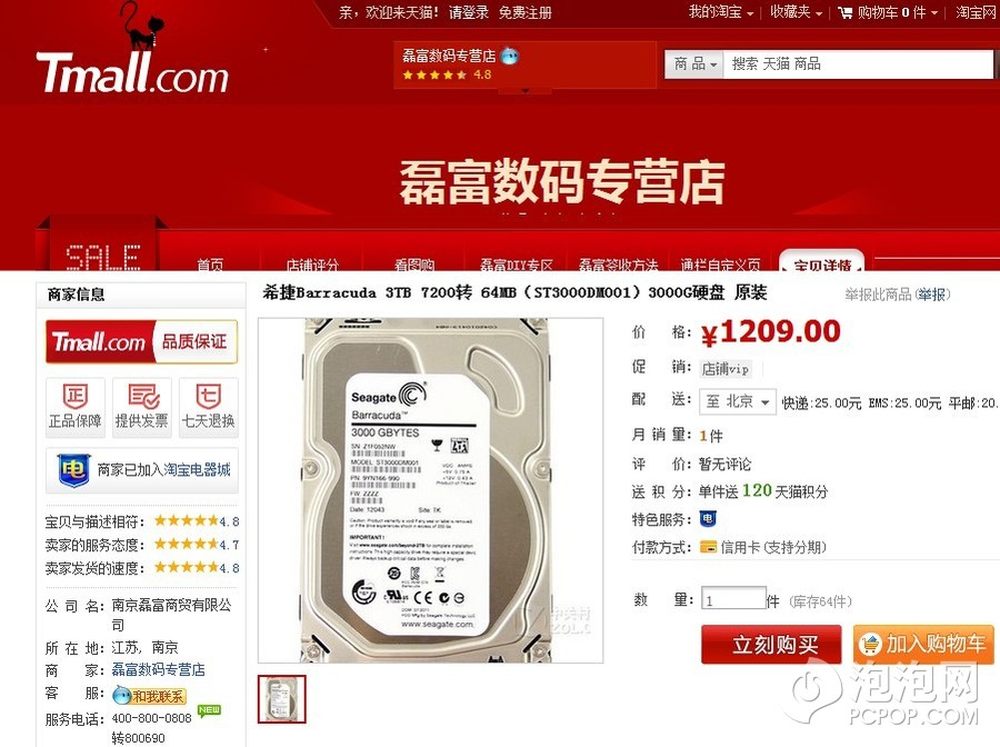
Task: Select the hard drive thumbnail below main image
Action: (x=282, y=699)
